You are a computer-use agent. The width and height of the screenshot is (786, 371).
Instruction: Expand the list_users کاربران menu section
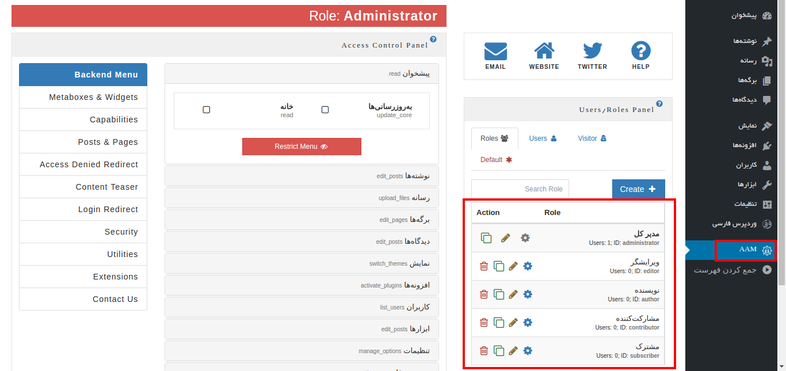[301, 307]
